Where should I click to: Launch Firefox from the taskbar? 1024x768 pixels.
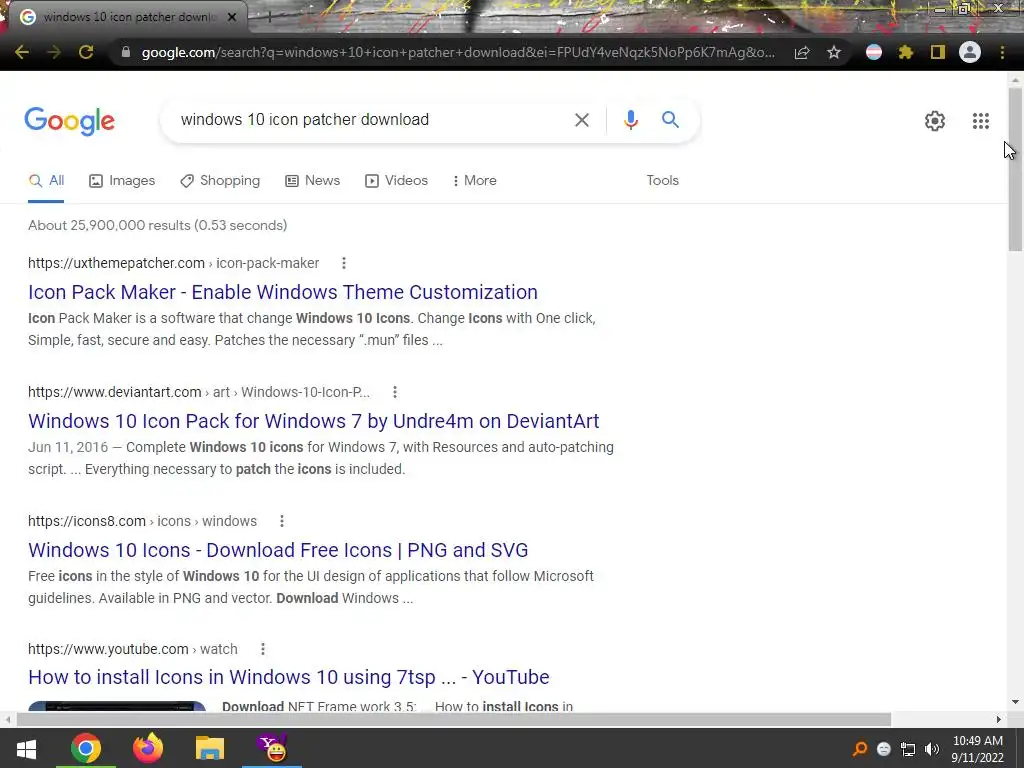click(148, 748)
